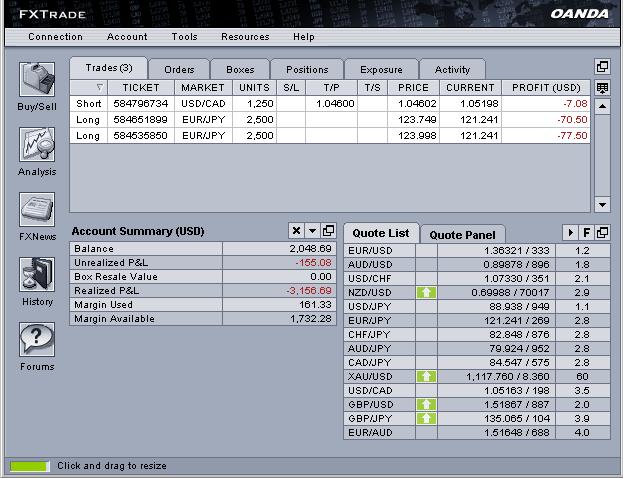623x478 pixels.
Task: Open the Connection menu
Action: [55, 37]
